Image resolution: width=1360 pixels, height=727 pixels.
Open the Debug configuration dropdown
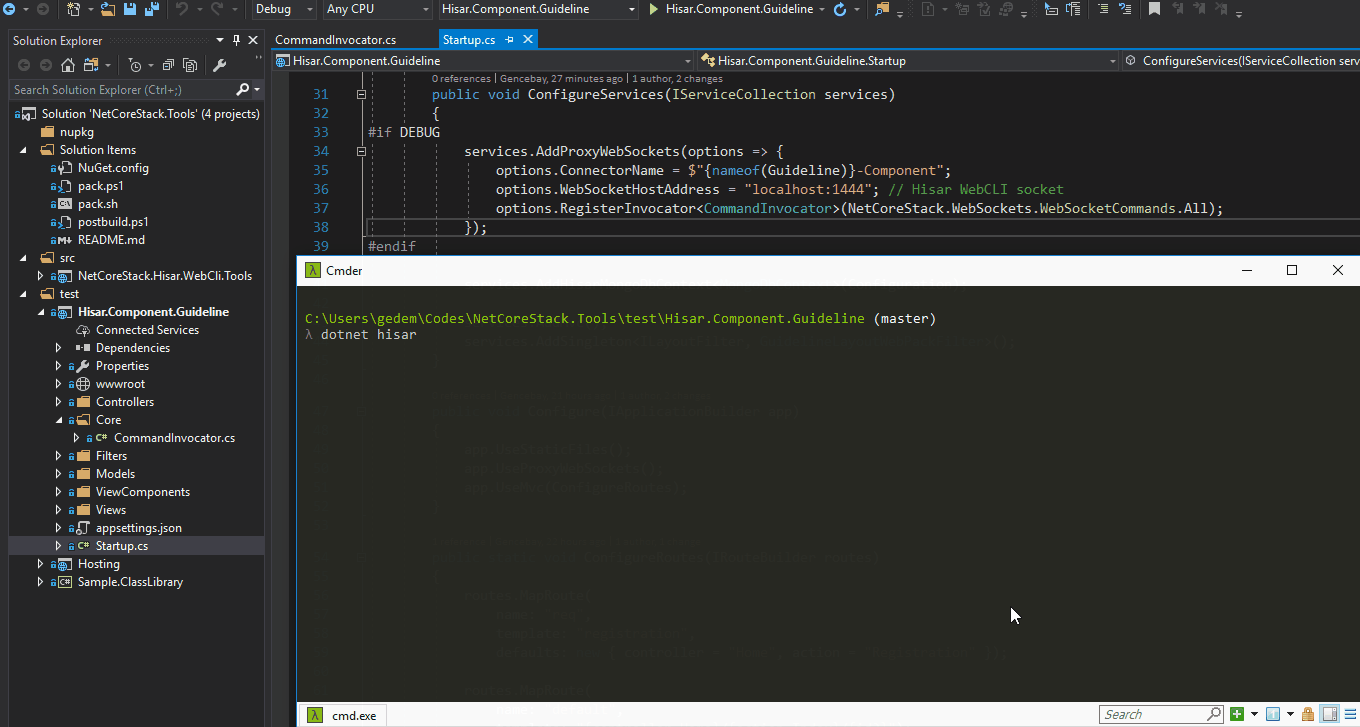point(284,9)
